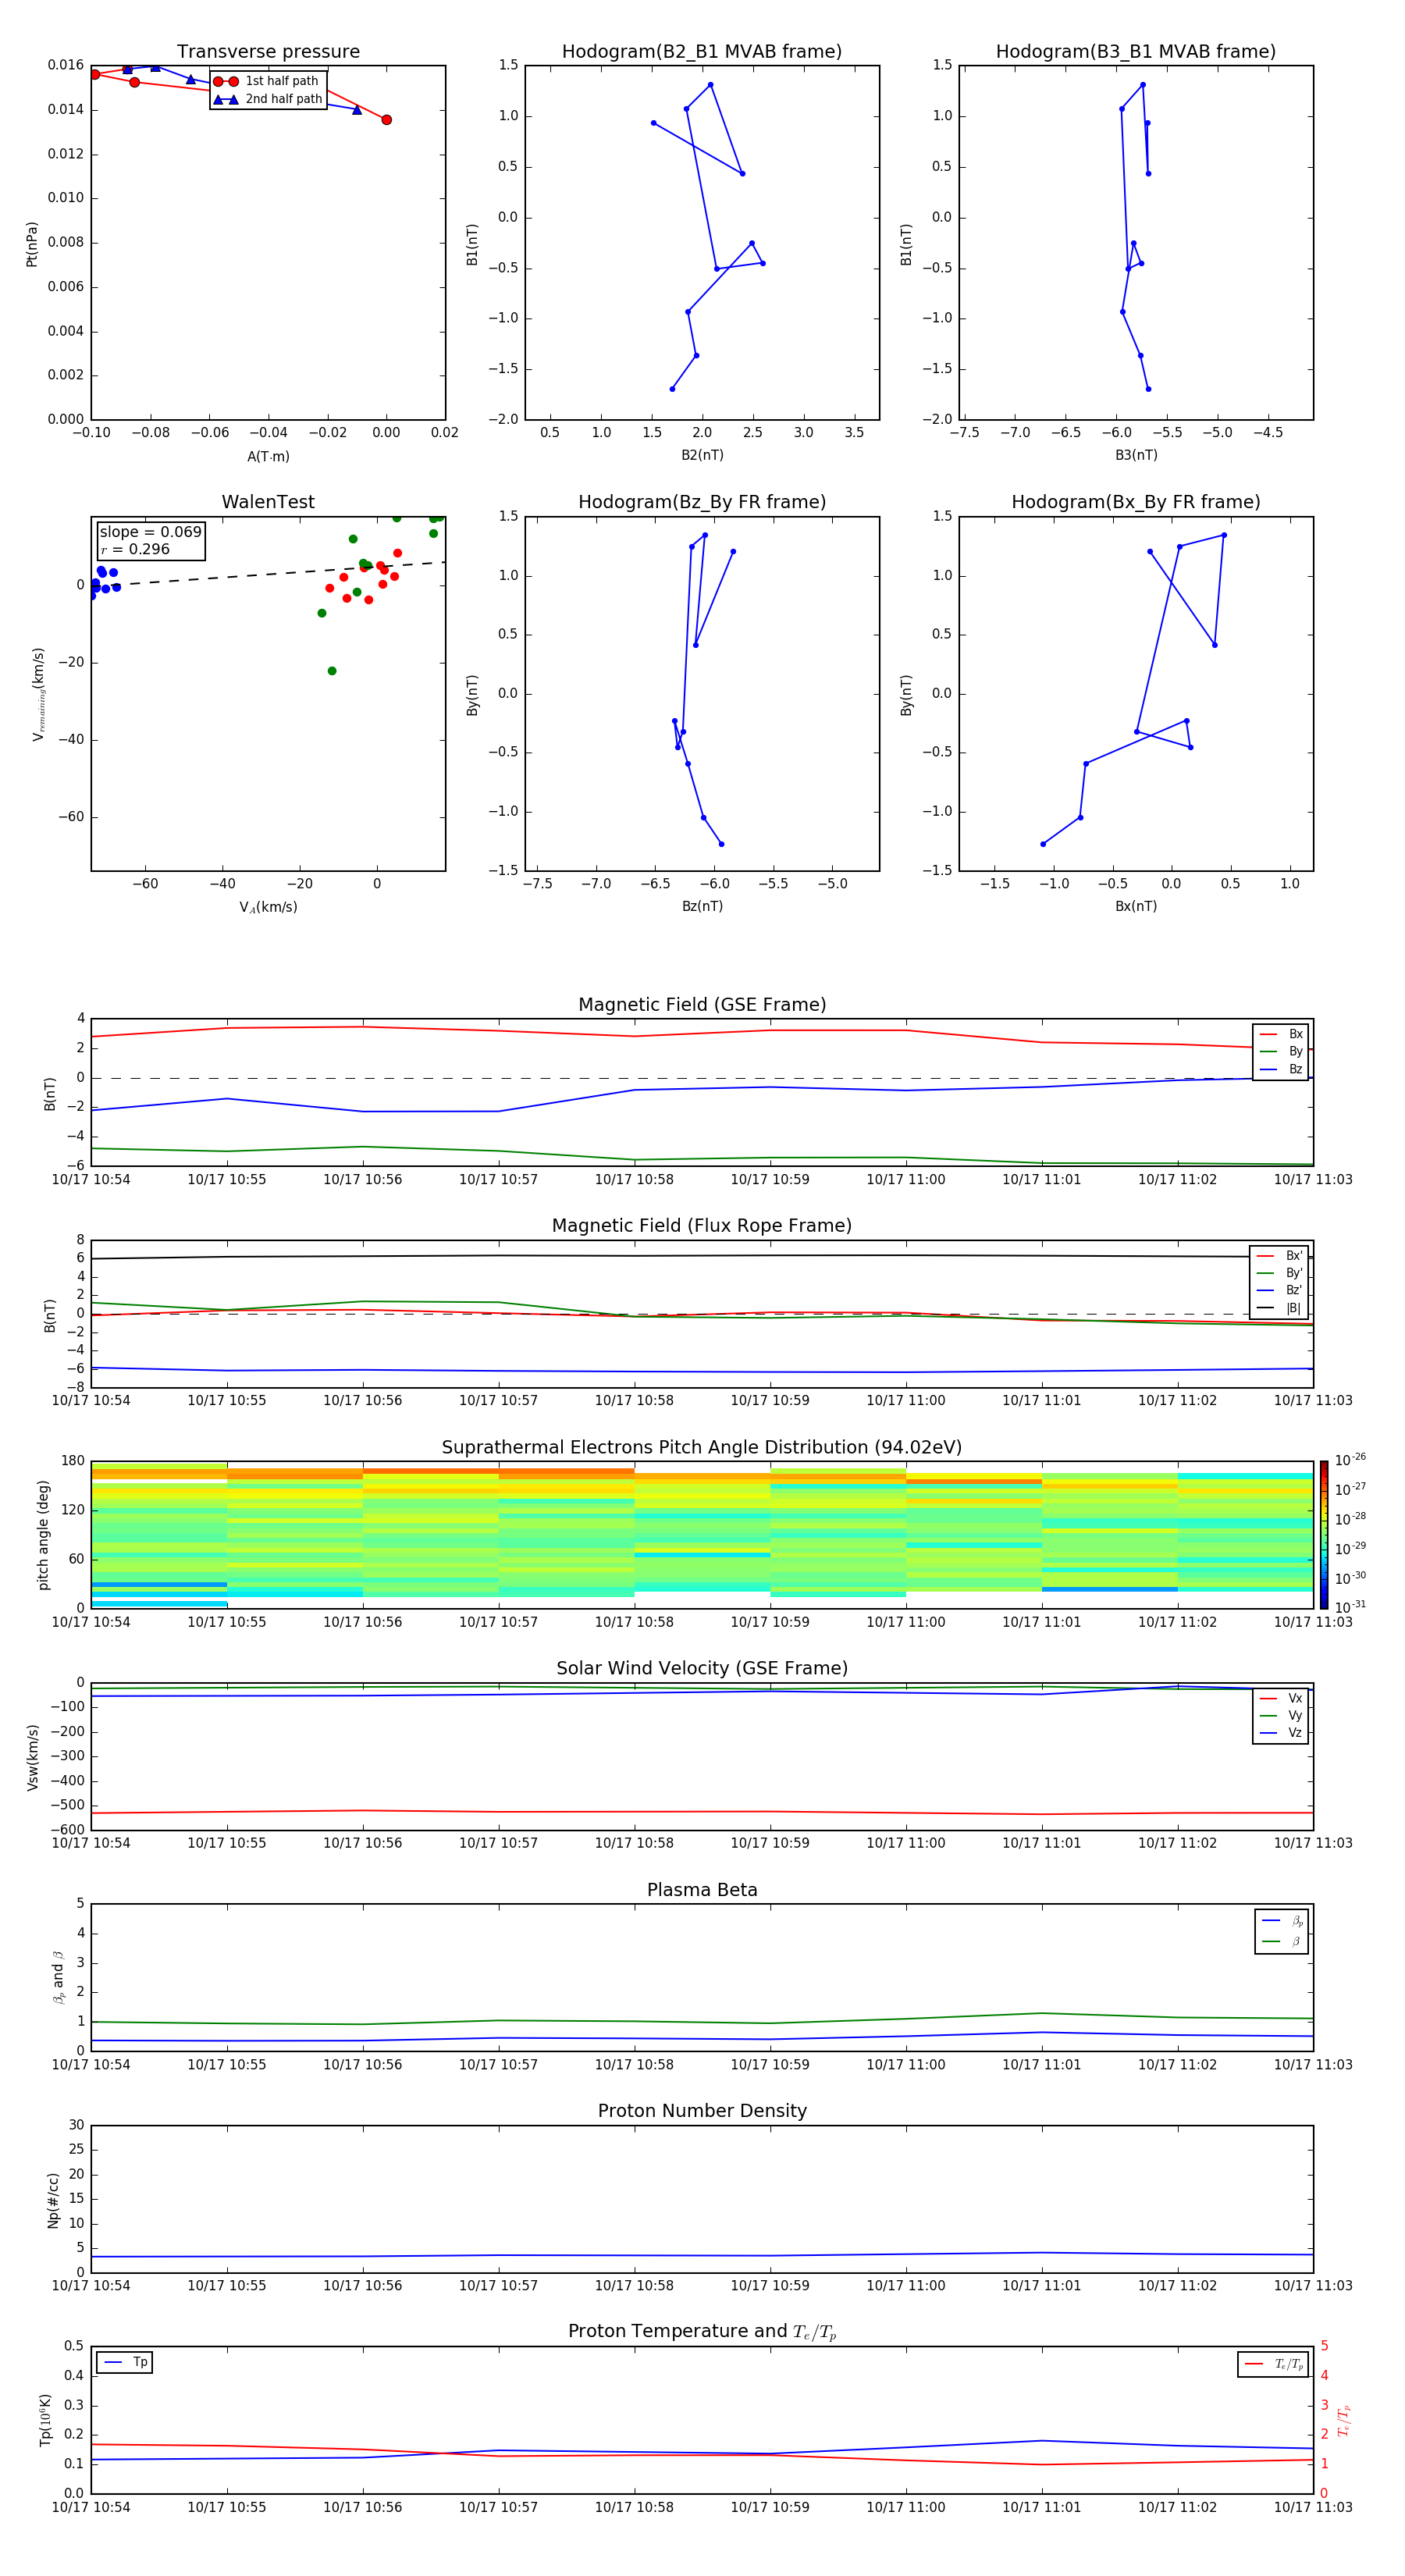Click green outlier point near -22 in WalenTest
The width and height of the screenshot is (1405, 2576).
pos(332,671)
